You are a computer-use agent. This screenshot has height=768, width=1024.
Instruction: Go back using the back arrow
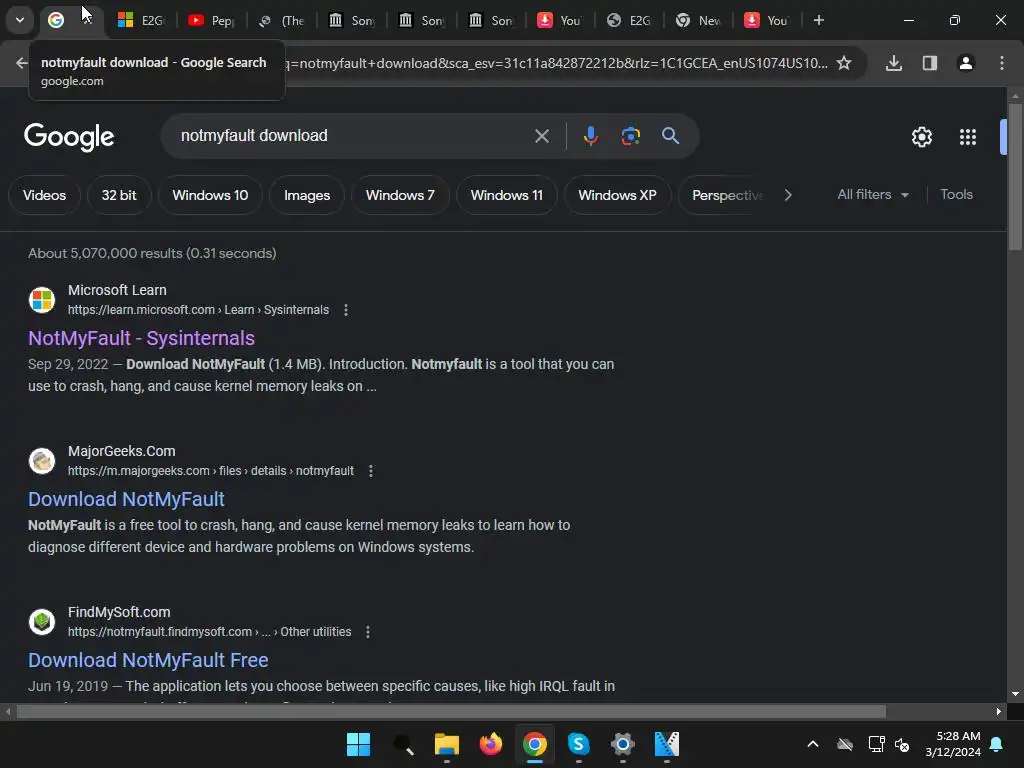pyautogui.click(x=22, y=63)
